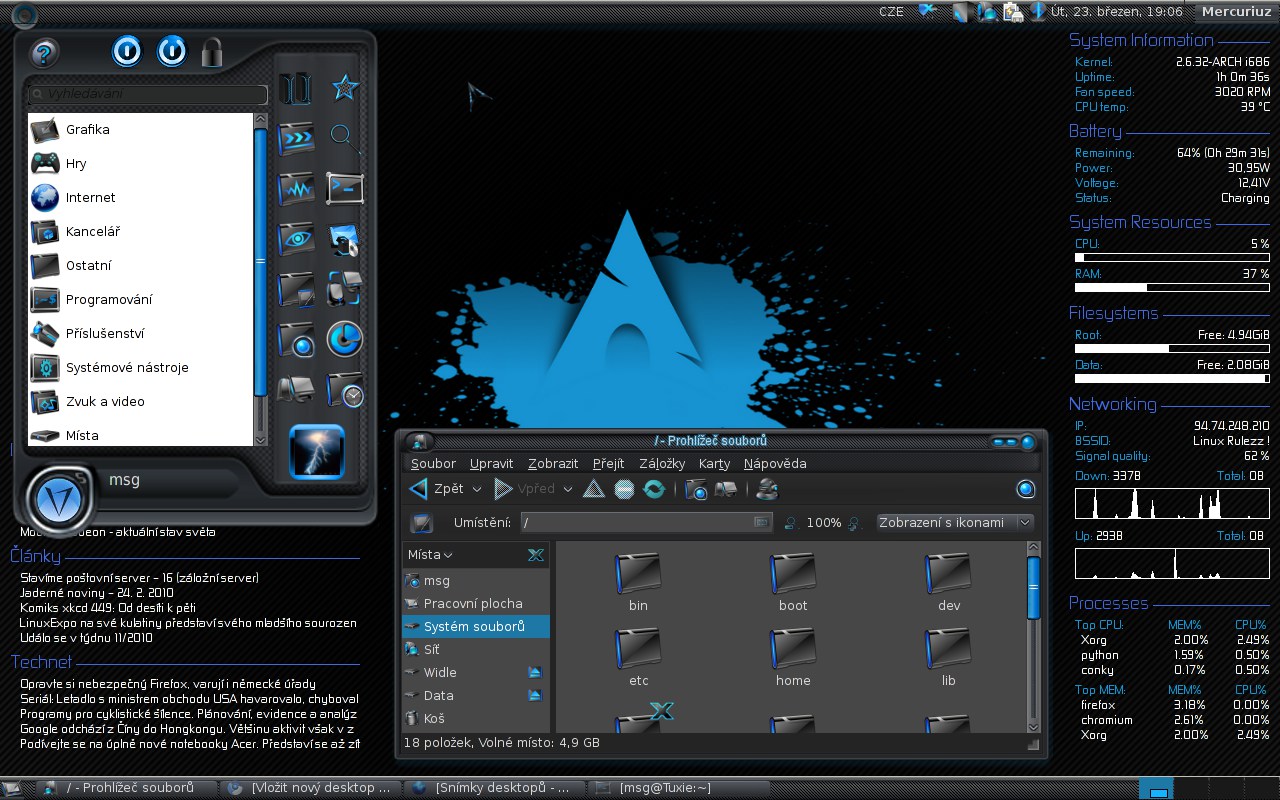Click the Umístění location input field

point(646,522)
